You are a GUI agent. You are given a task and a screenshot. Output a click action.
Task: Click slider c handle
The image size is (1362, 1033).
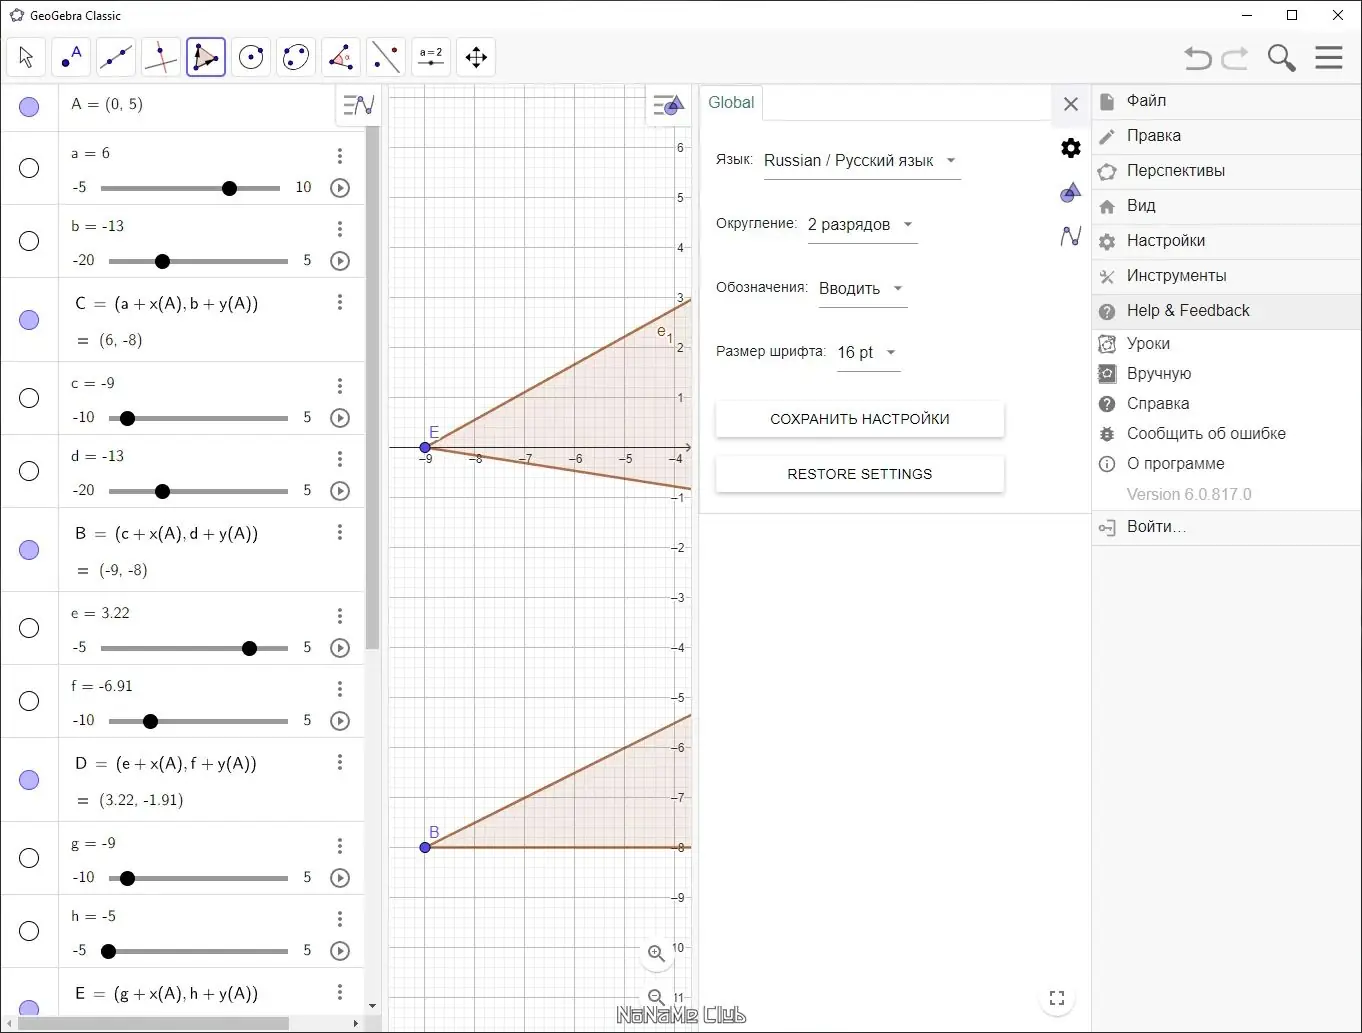click(127, 418)
